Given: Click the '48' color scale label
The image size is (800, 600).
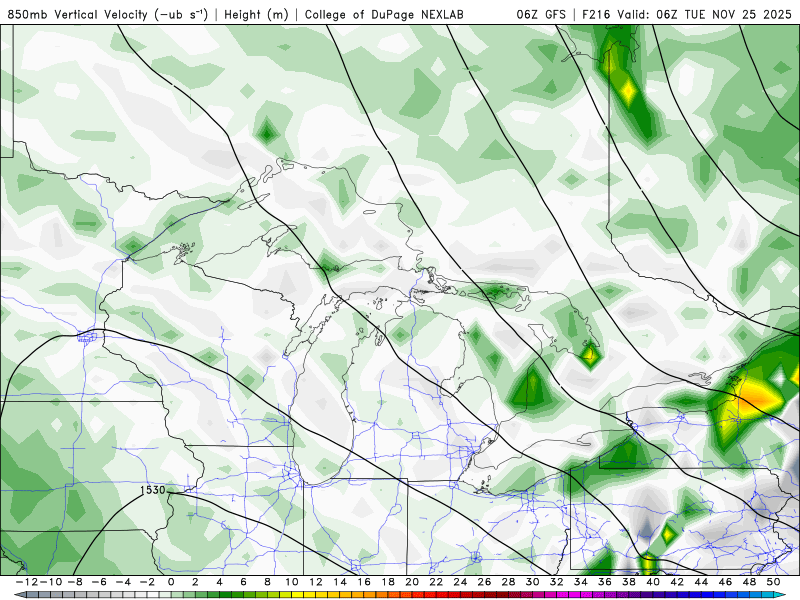Looking at the screenshot, I should coord(749,582).
